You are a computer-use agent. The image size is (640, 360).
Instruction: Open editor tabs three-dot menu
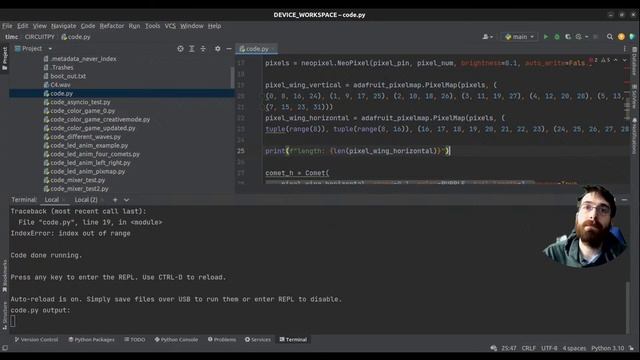tap(624, 49)
